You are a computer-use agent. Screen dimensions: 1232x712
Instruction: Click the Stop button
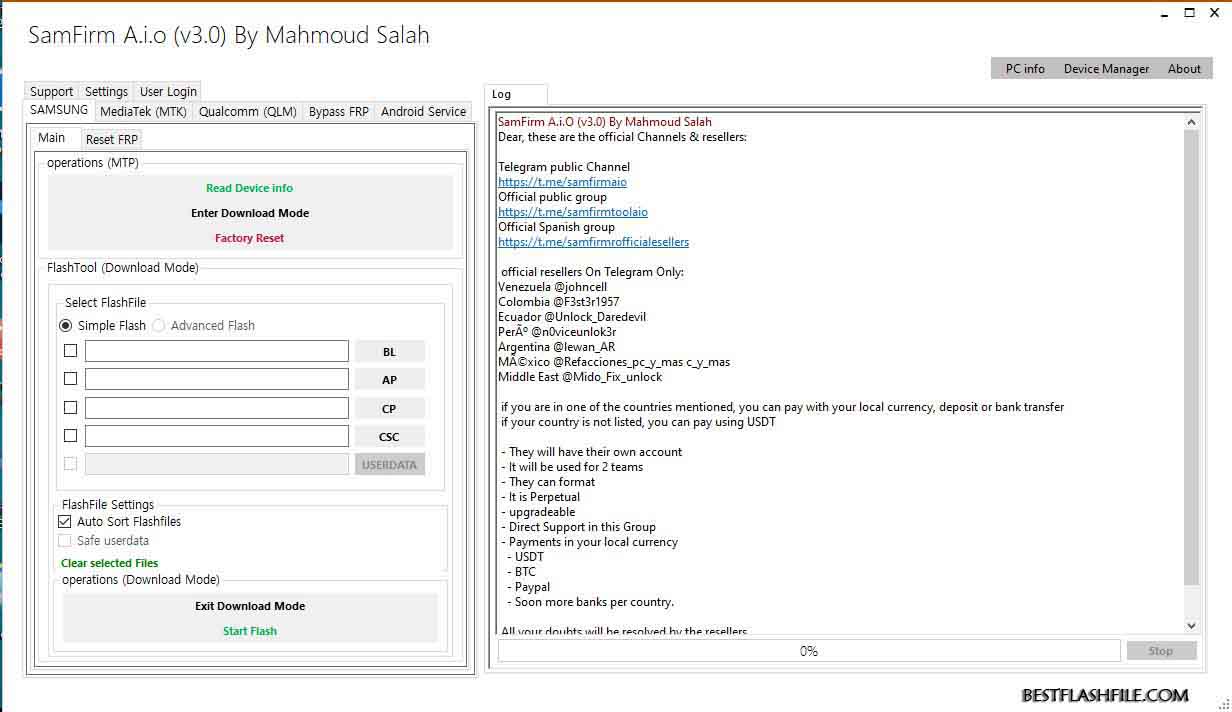[x=1161, y=651]
